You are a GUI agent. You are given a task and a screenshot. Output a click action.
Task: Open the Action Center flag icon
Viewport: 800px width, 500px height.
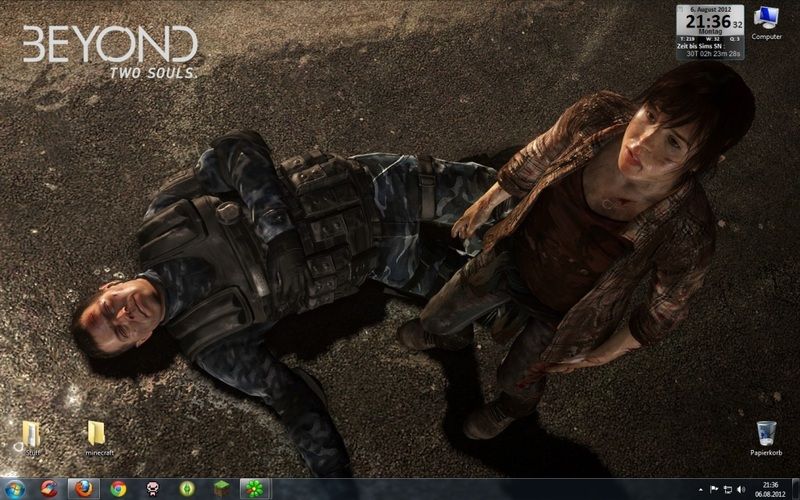(714, 490)
